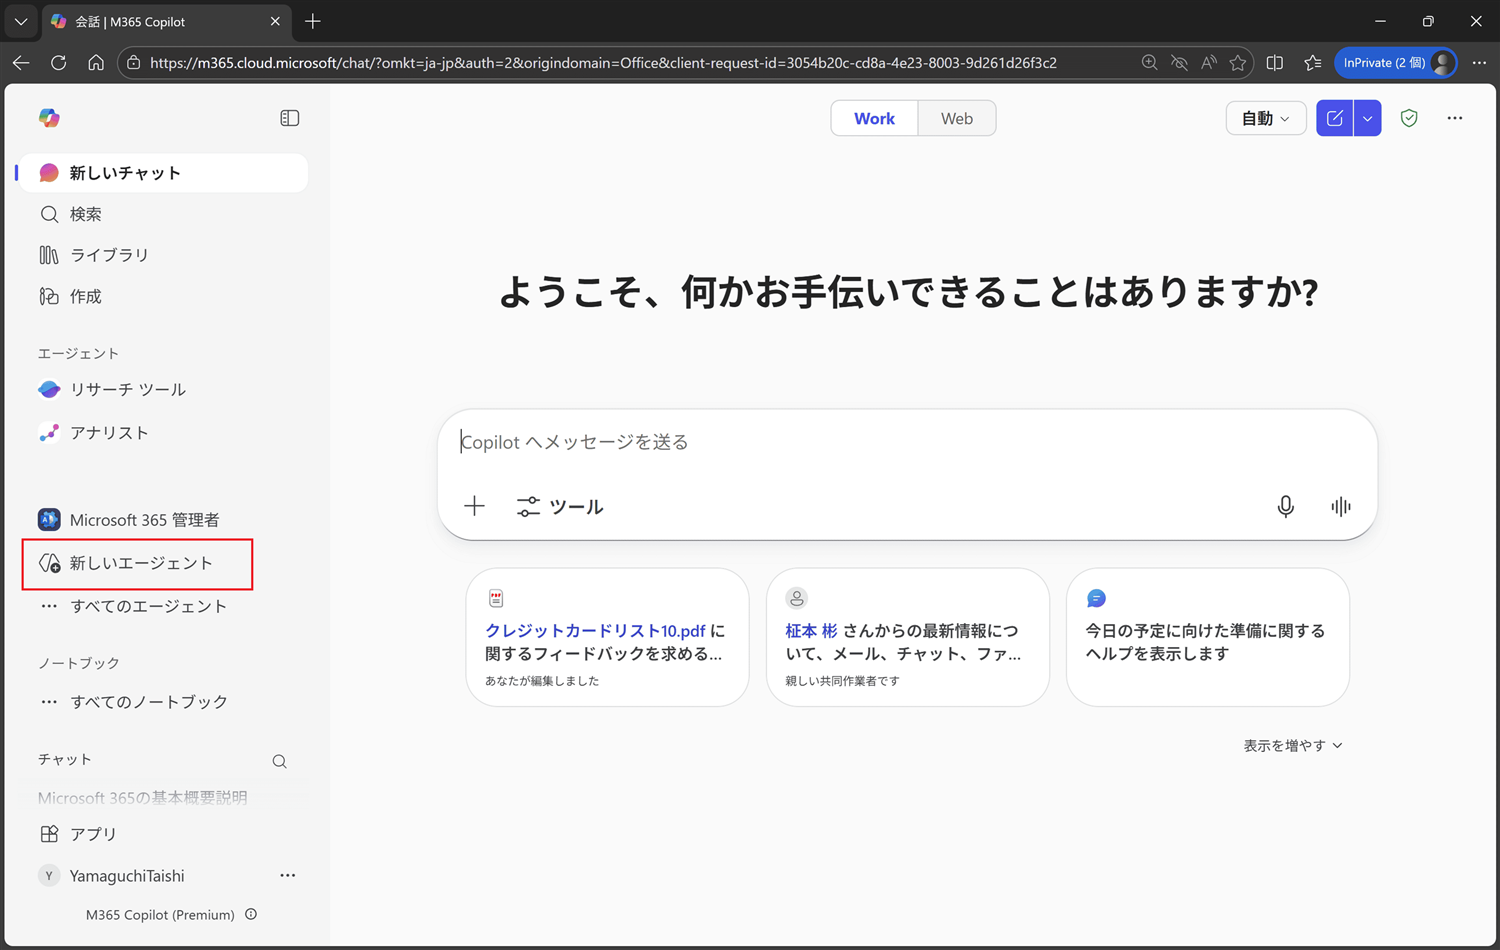Open browser settings and more menu
Viewport: 1500px width, 950px height.
[1480, 62]
